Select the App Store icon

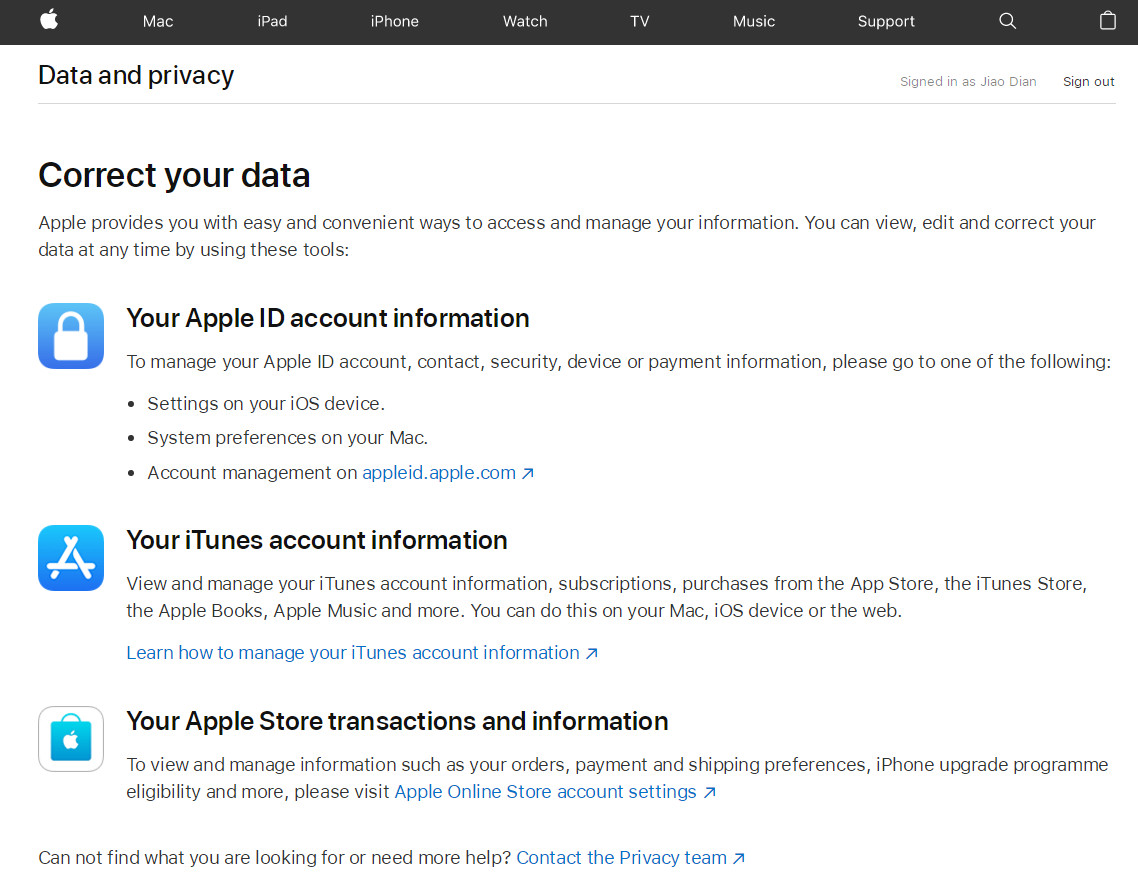[70, 558]
